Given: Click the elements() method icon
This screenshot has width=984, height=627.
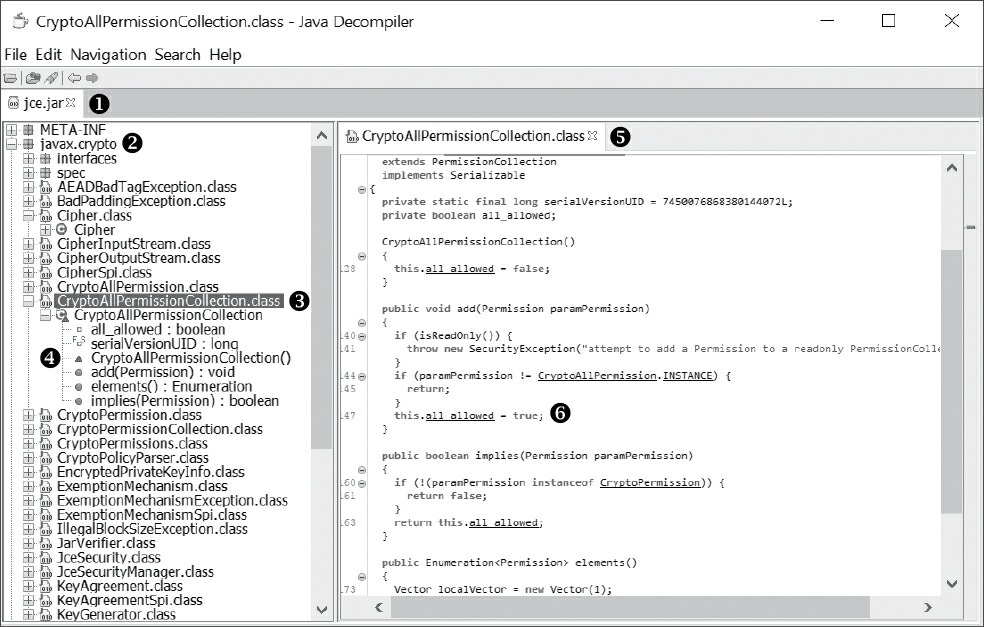Looking at the screenshot, I should click(78, 387).
